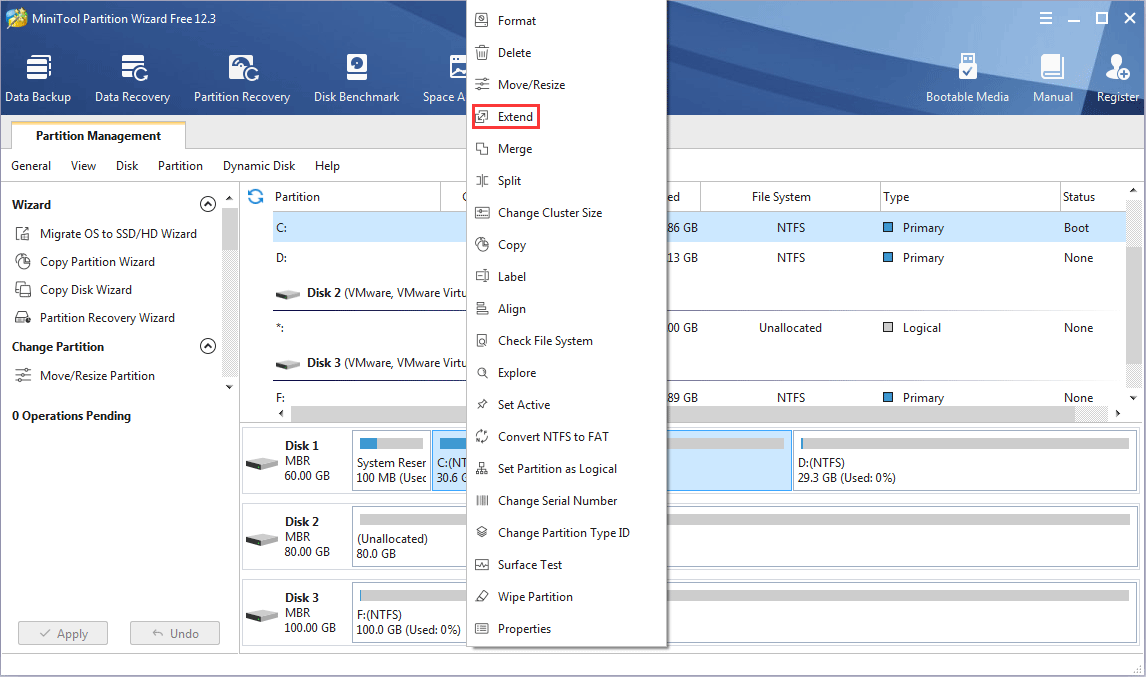Click the Label icon in context menu
Screen dimensions: 1146x677
coord(482,276)
